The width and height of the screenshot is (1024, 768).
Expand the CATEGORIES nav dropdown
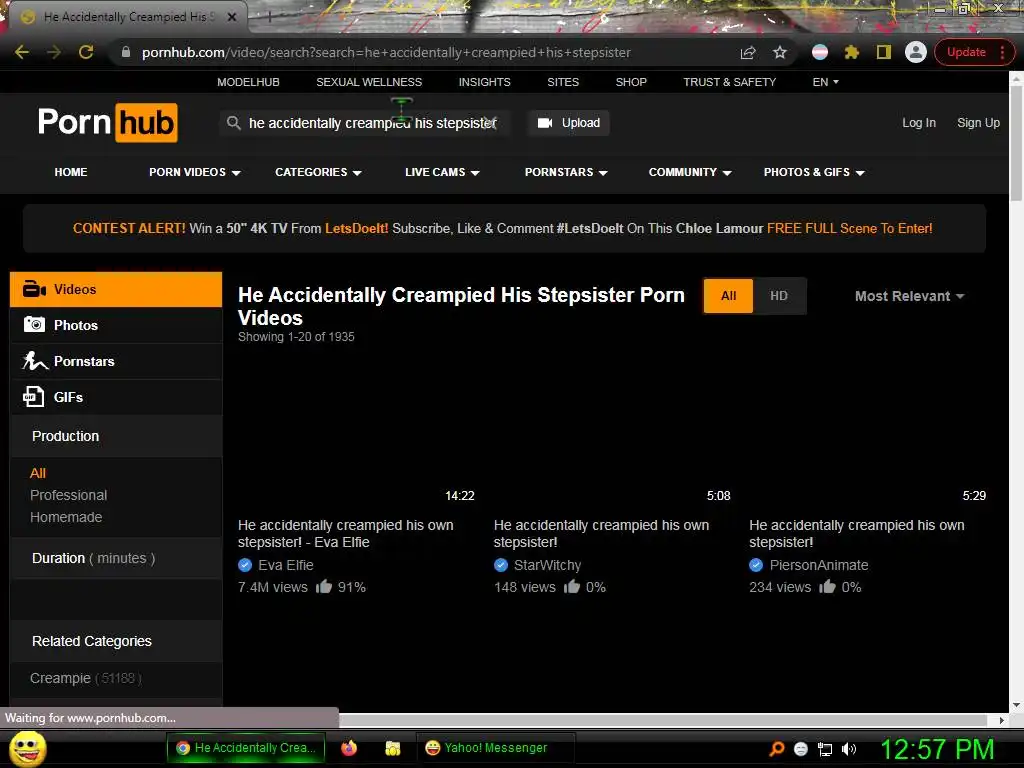[x=318, y=172]
